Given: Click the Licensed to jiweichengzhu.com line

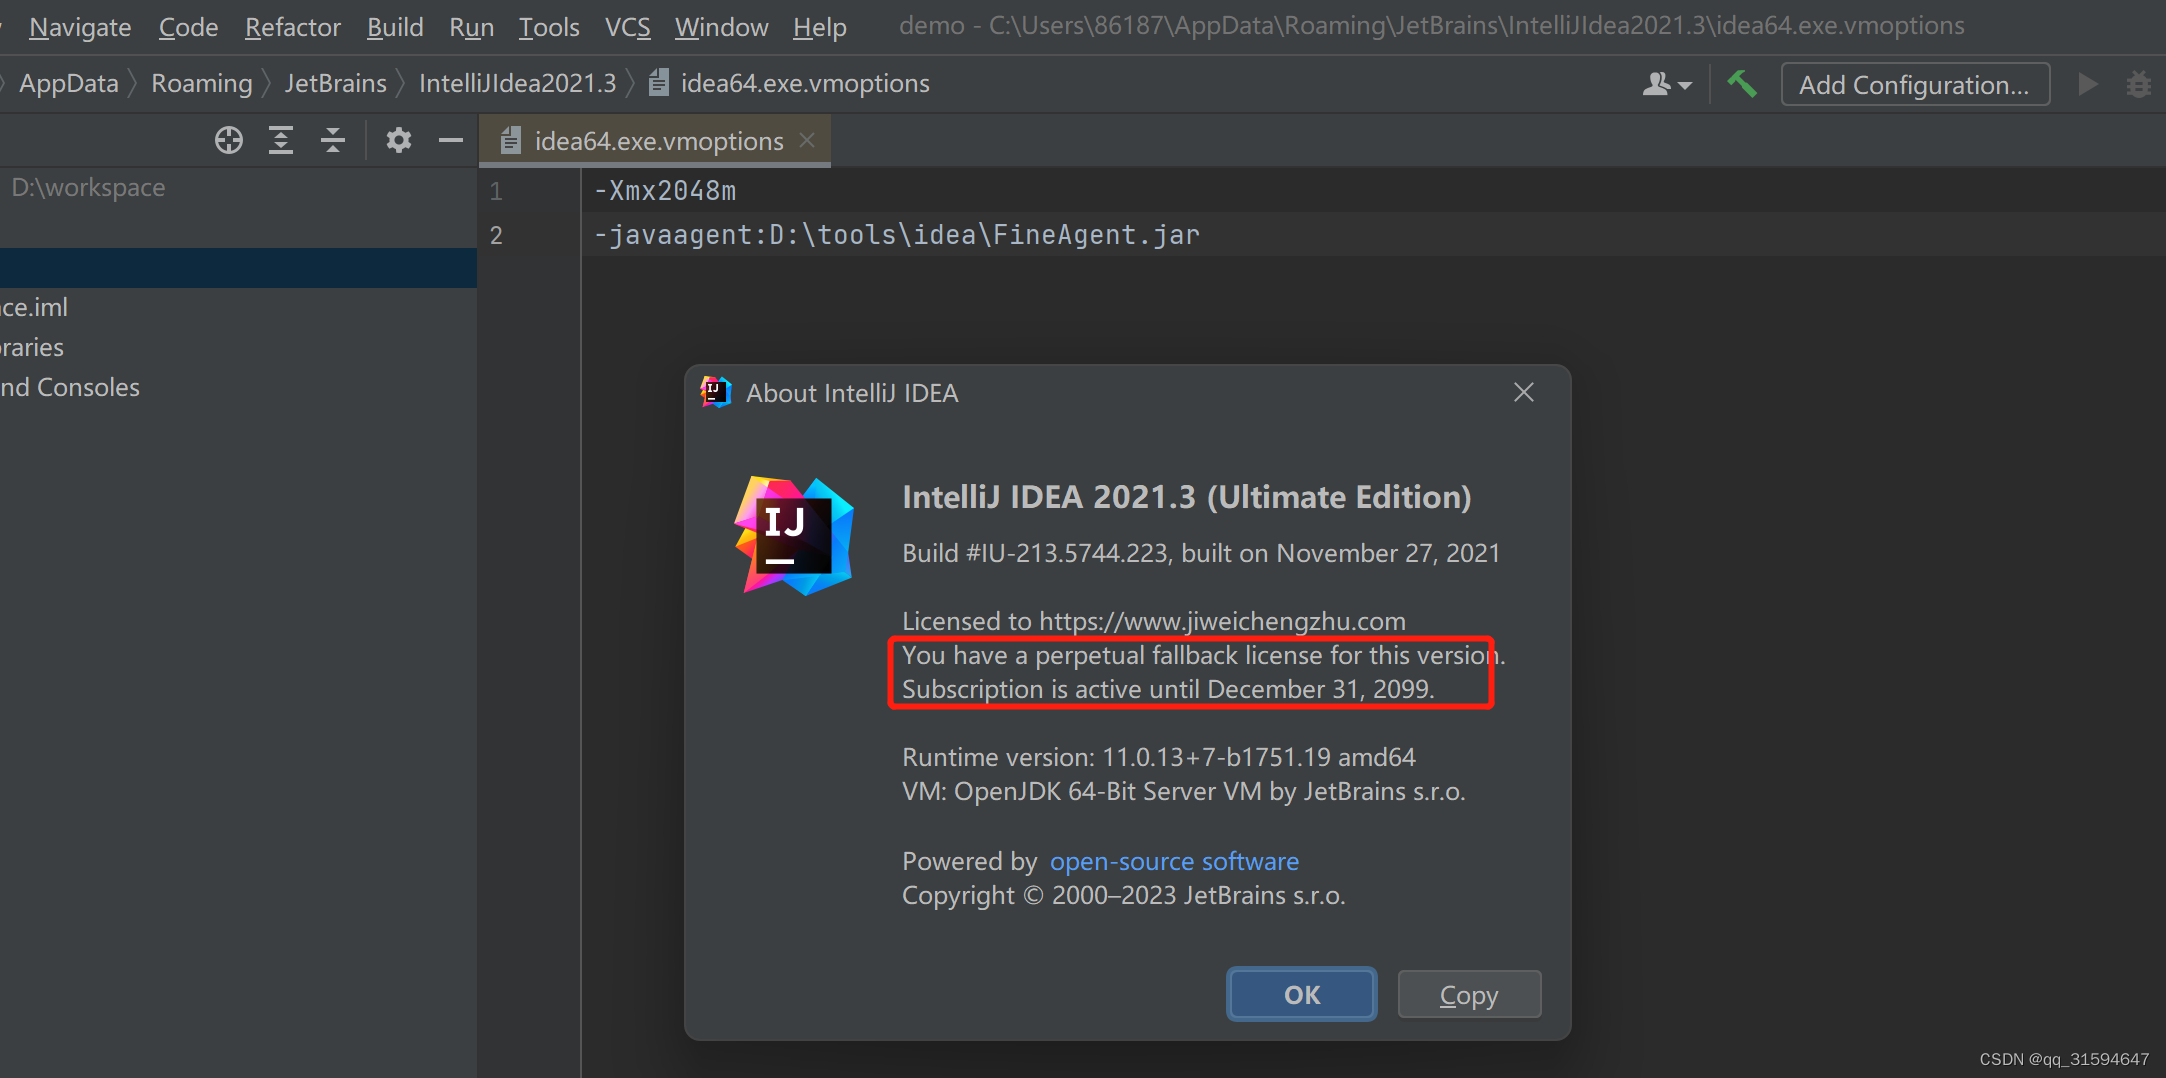Looking at the screenshot, I should [x=1154, y=621].
